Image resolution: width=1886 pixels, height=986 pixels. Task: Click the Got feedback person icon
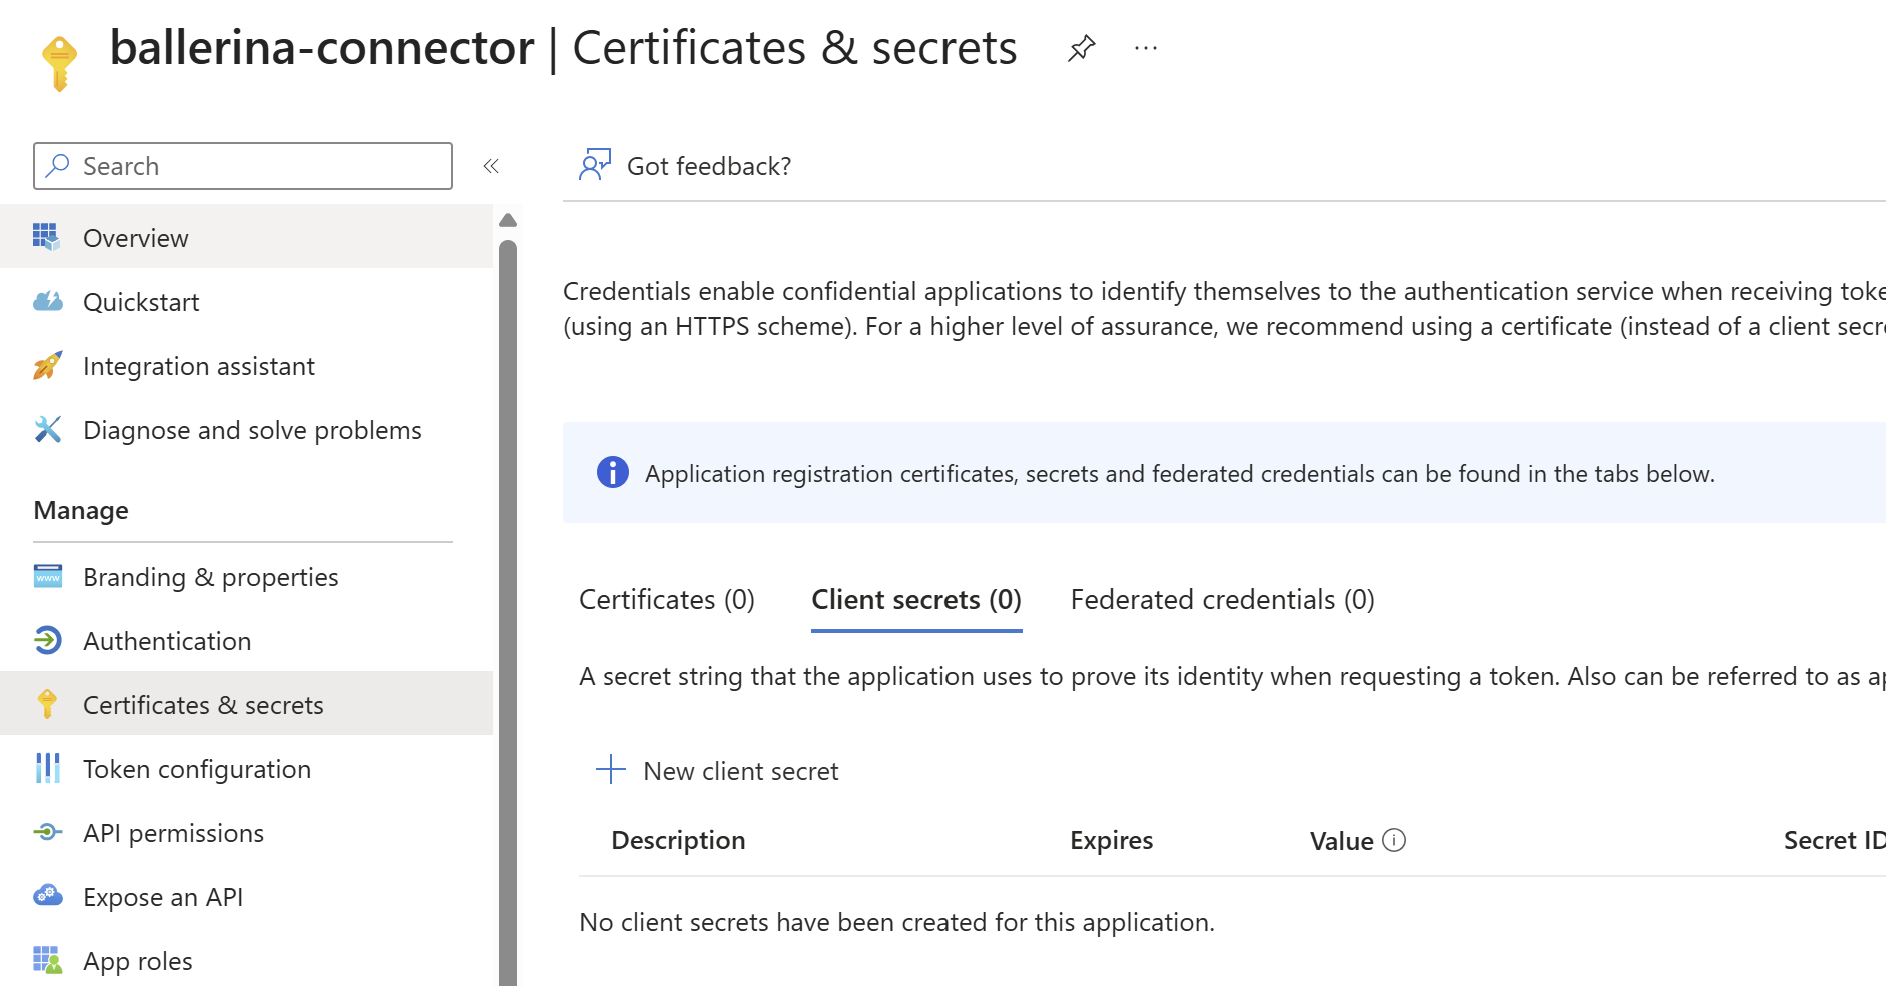click(594, 165)
